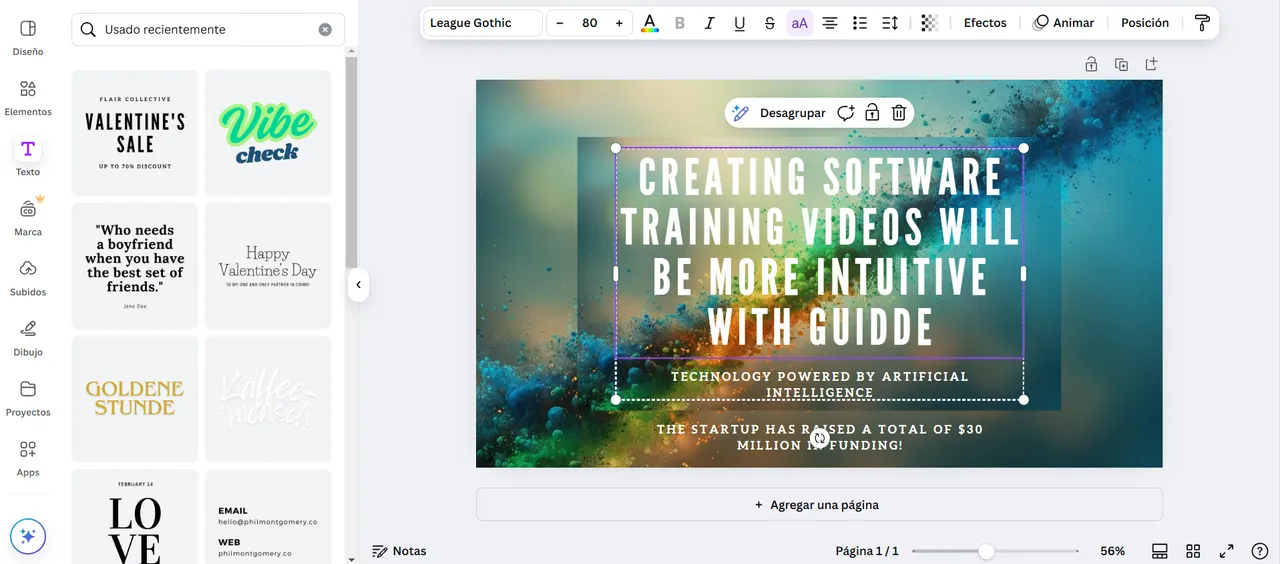Lock the selected element in floating toolbar
Viewport: 1280px width, 564px height.
tap(872, 113)
